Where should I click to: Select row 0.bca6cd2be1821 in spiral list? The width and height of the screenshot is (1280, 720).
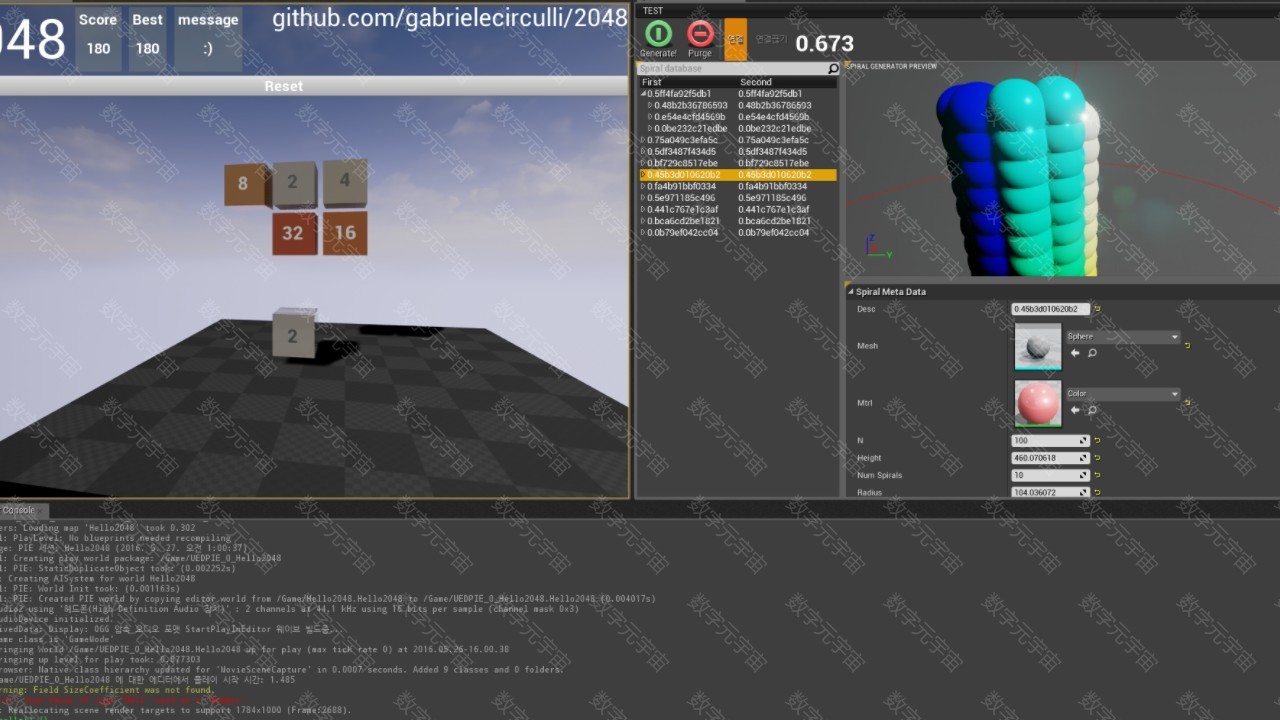point(738,221)
